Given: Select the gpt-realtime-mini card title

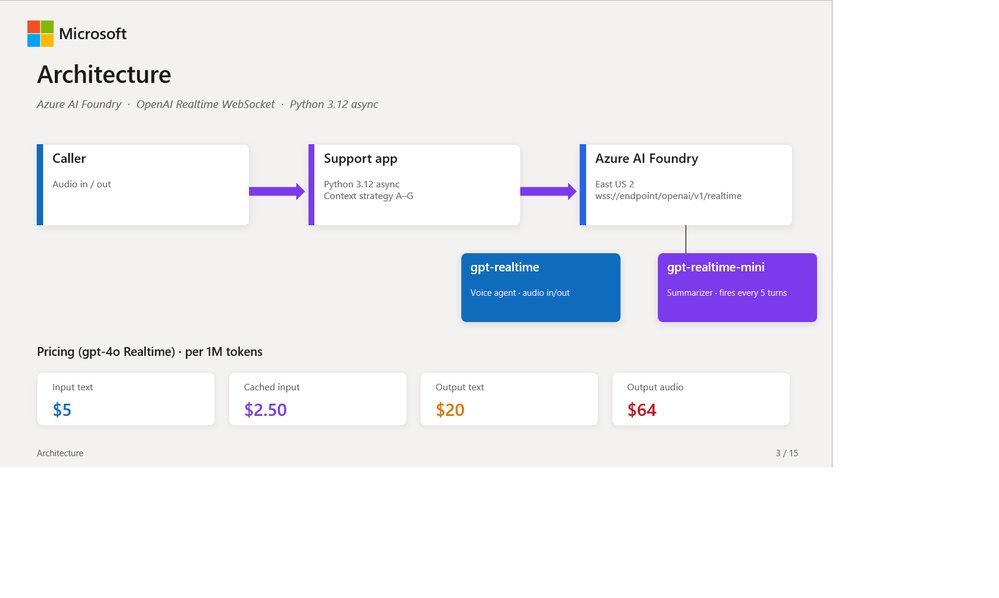Looking at the screenshot, I should 715,267.
